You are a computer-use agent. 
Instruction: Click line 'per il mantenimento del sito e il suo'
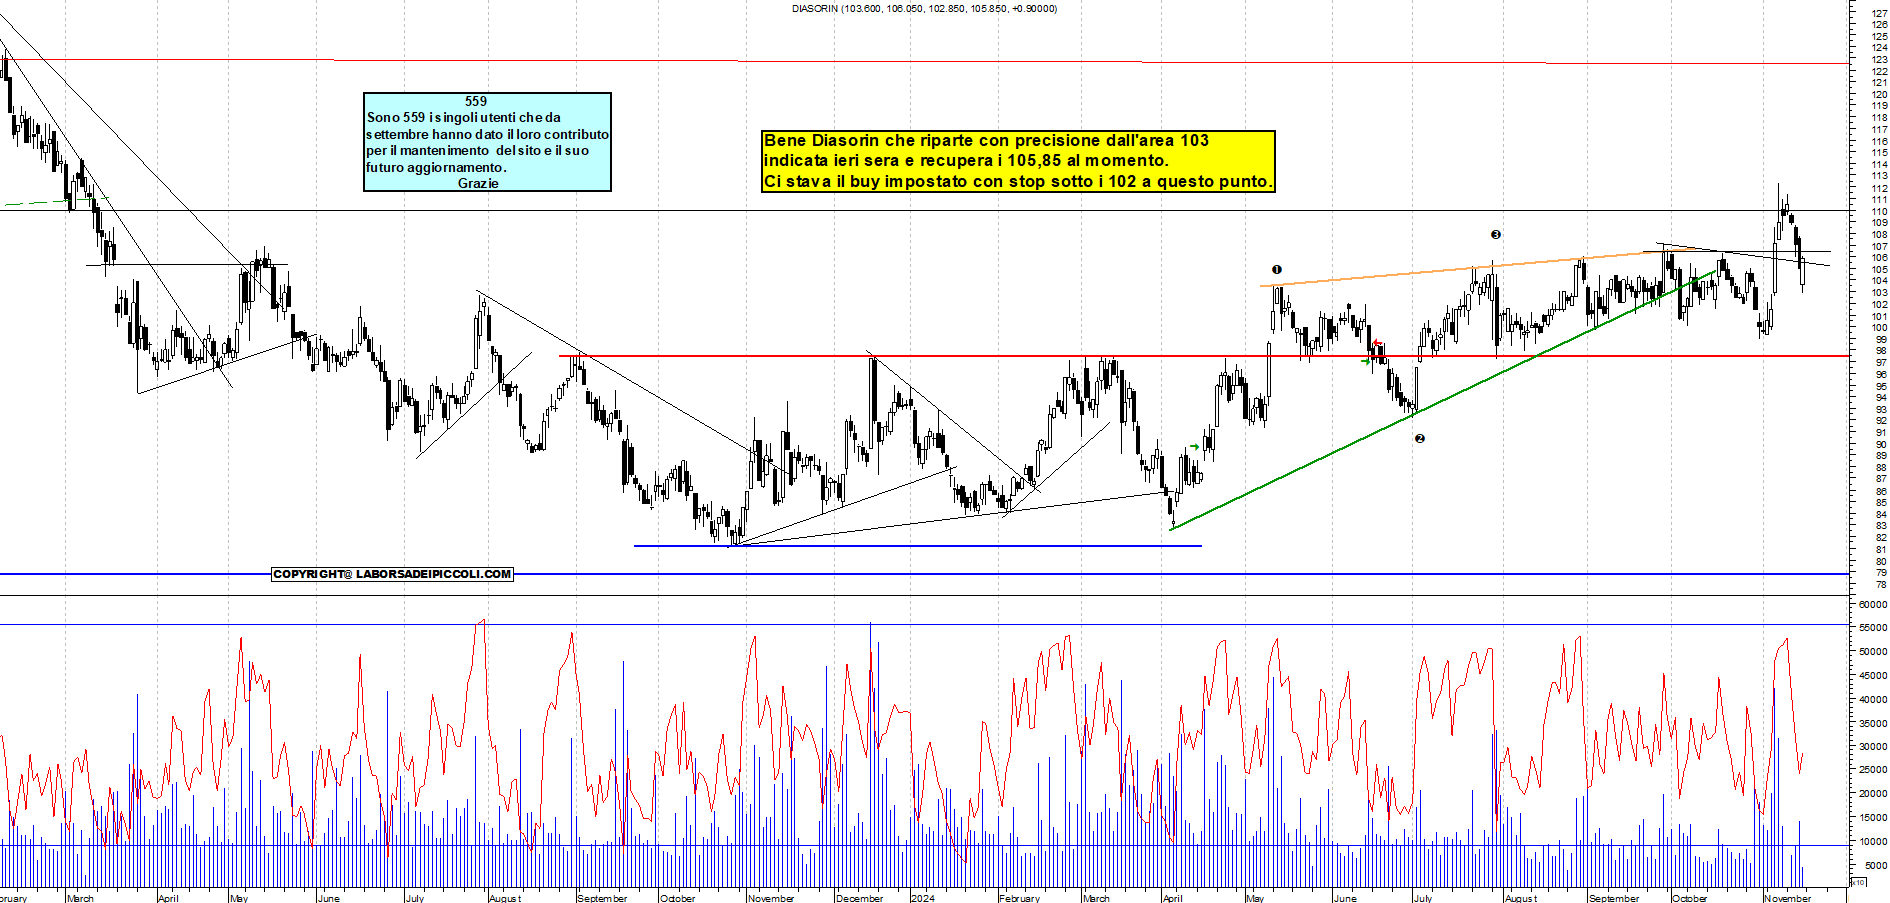point(477,150)
